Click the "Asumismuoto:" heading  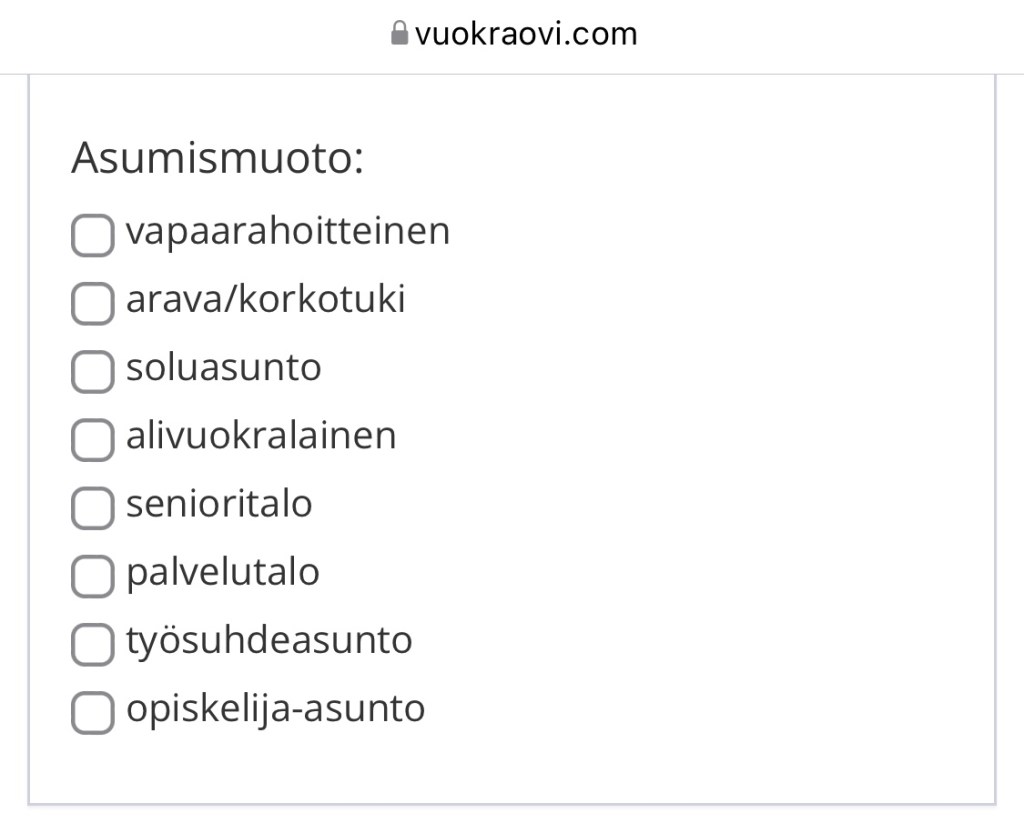pyautogui.click(x=217, y=159)
